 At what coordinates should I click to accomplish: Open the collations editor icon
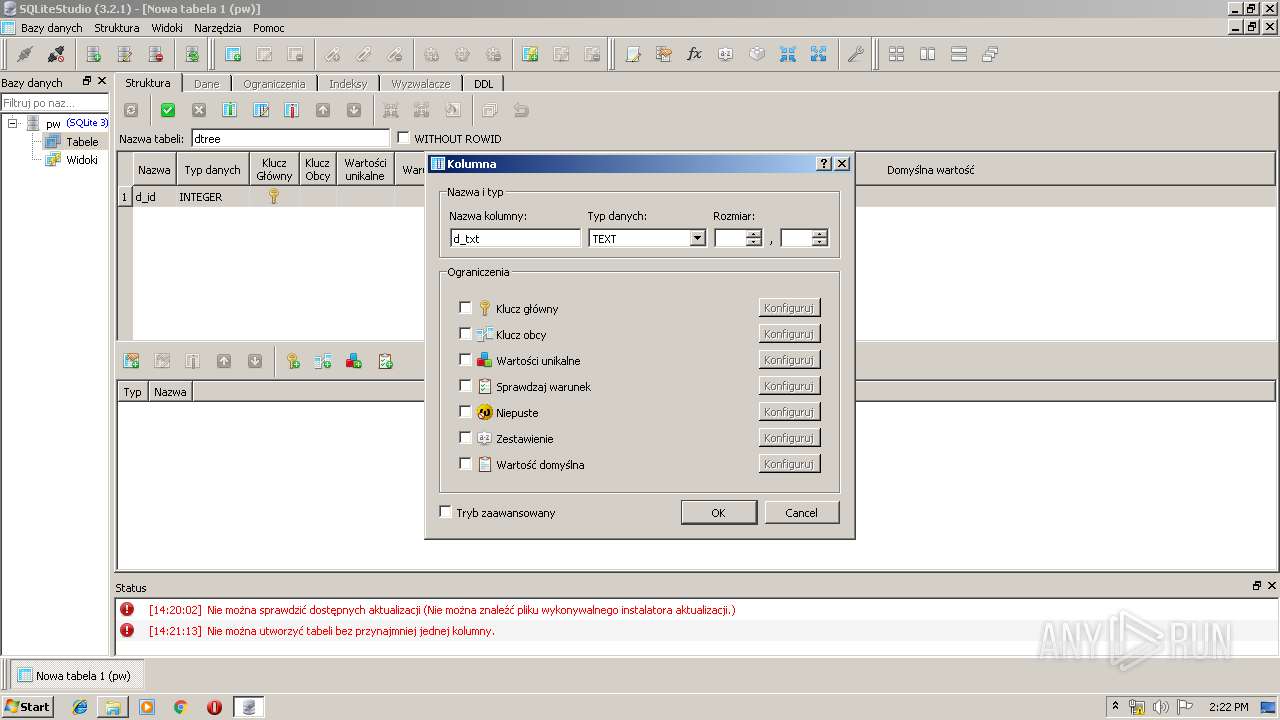(726, 54)
